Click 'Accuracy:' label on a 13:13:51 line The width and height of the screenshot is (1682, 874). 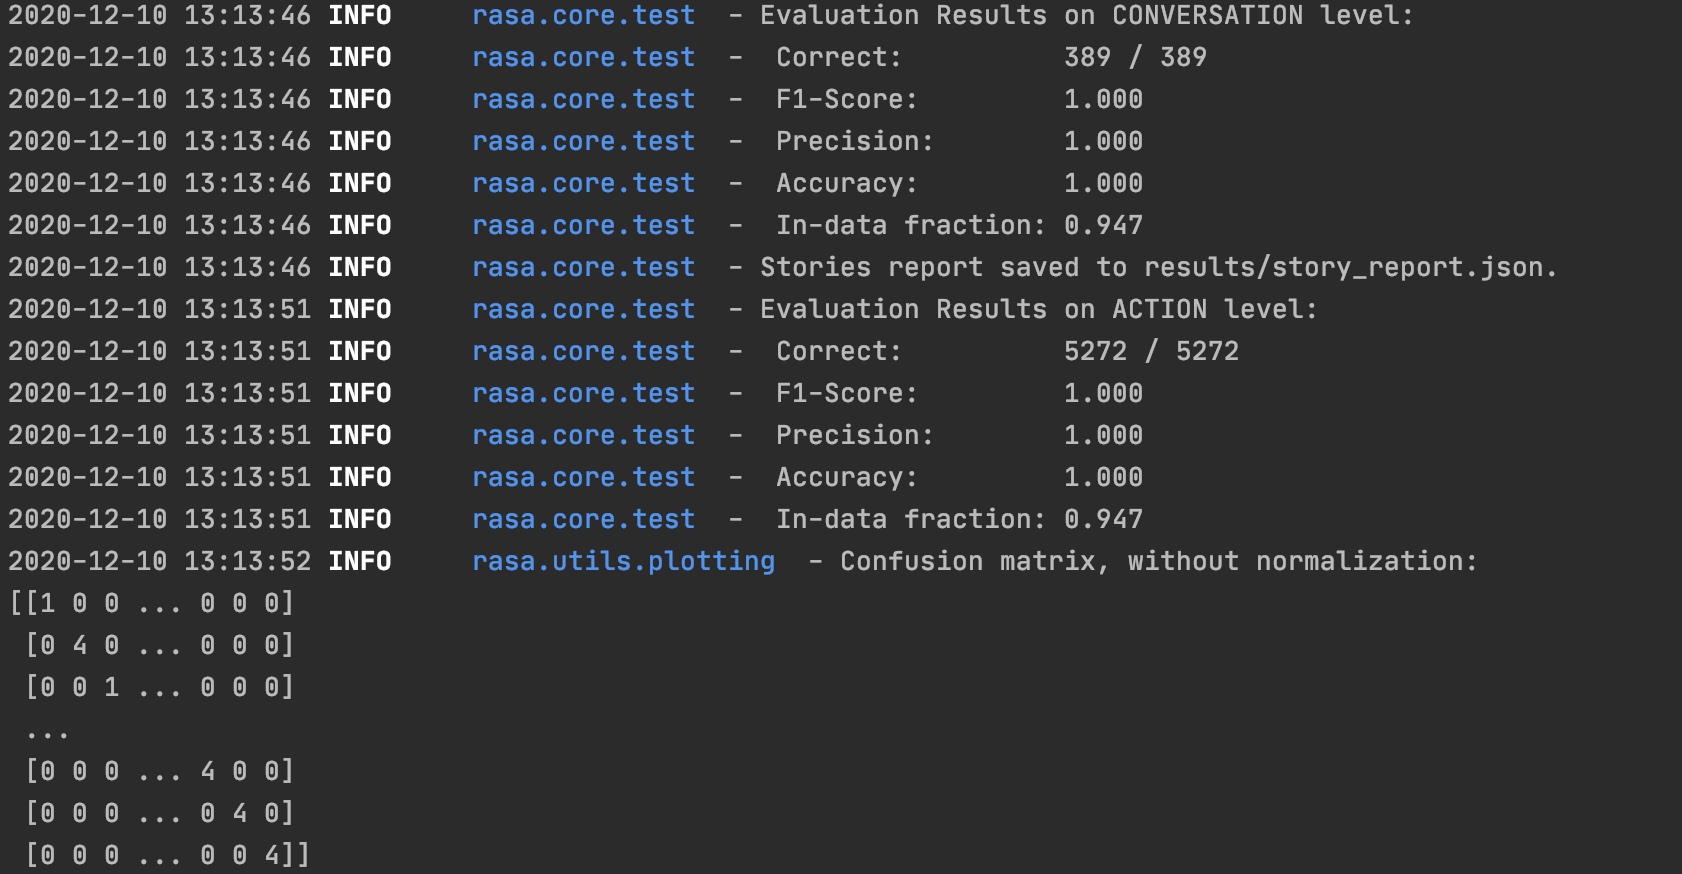coord(847,477)
